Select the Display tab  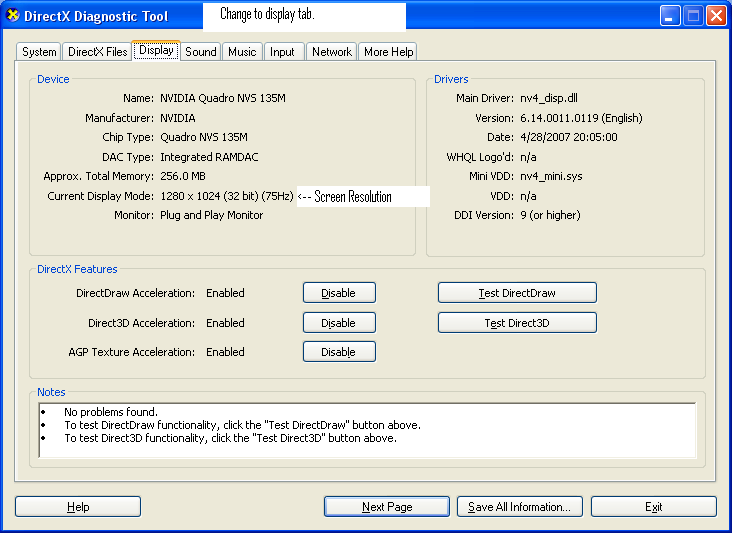[156, 50]
